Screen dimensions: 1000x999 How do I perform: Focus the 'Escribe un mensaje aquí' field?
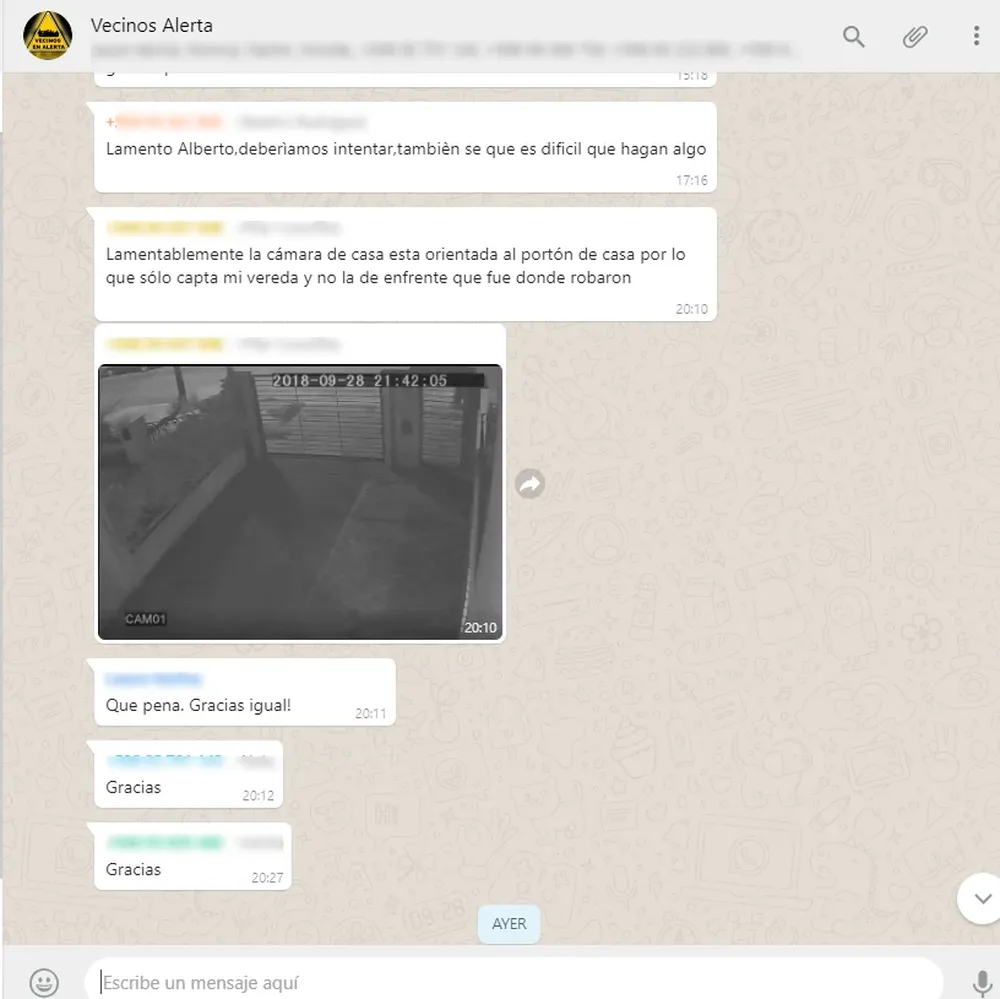coord(510,982)
